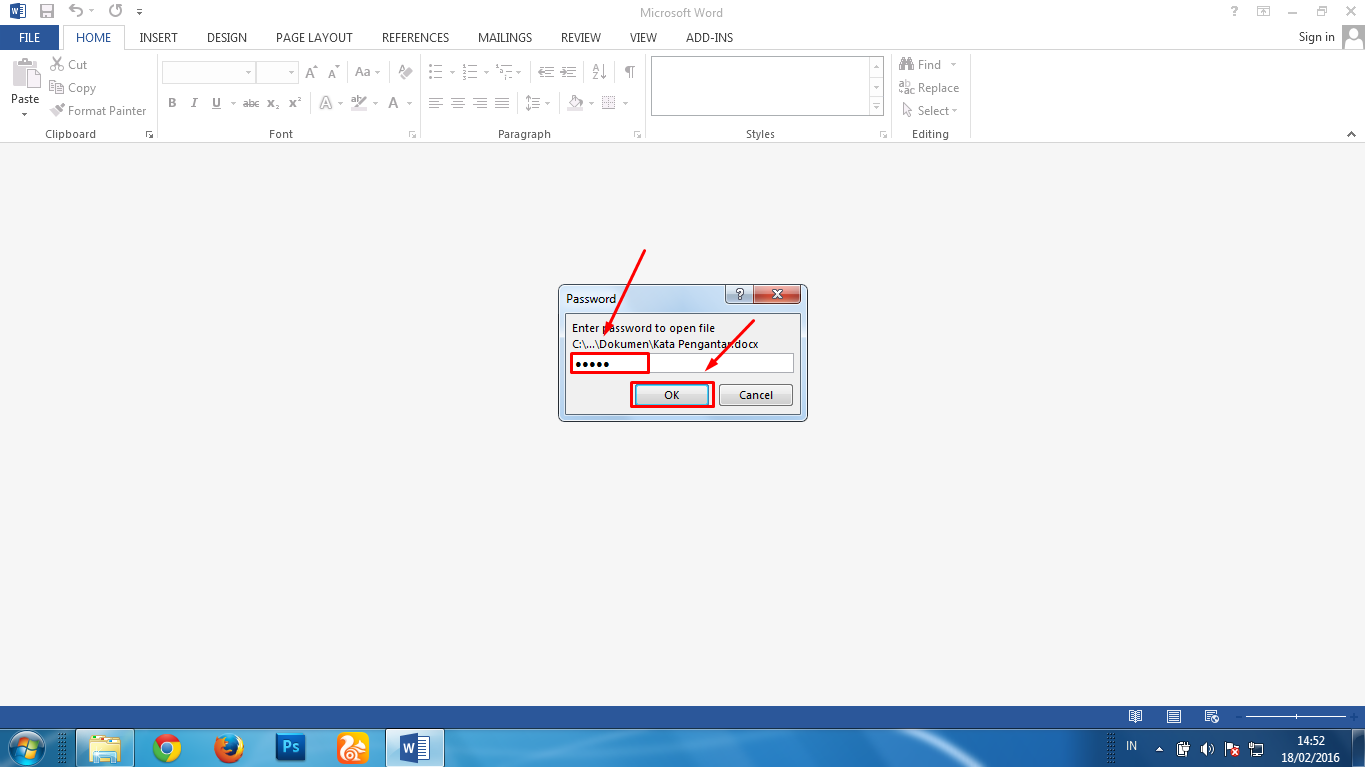Justify the text
This screenshot has width=1365, height=767.
[502, 103]
